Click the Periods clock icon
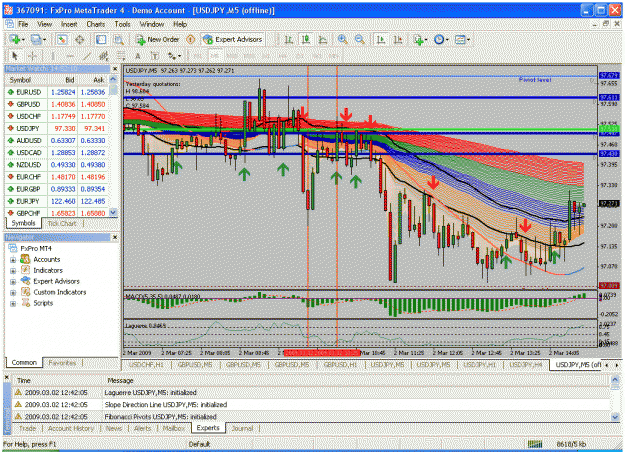 439,39
